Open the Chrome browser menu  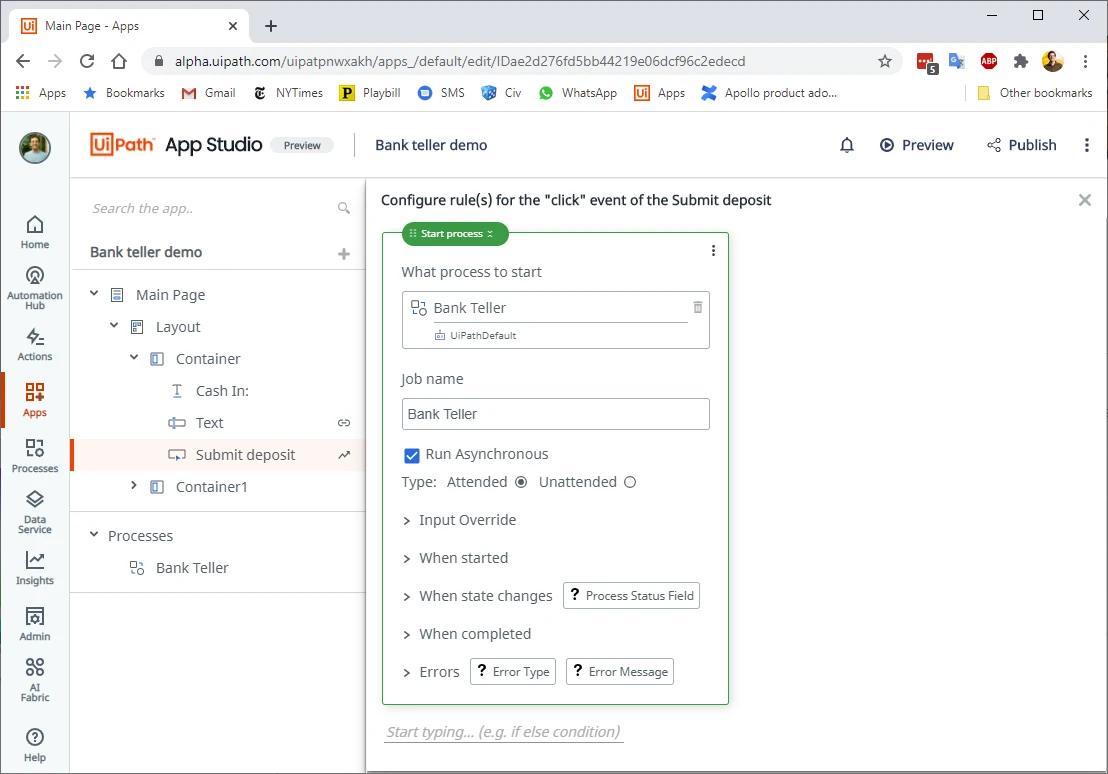click(x=1085, y=61)
